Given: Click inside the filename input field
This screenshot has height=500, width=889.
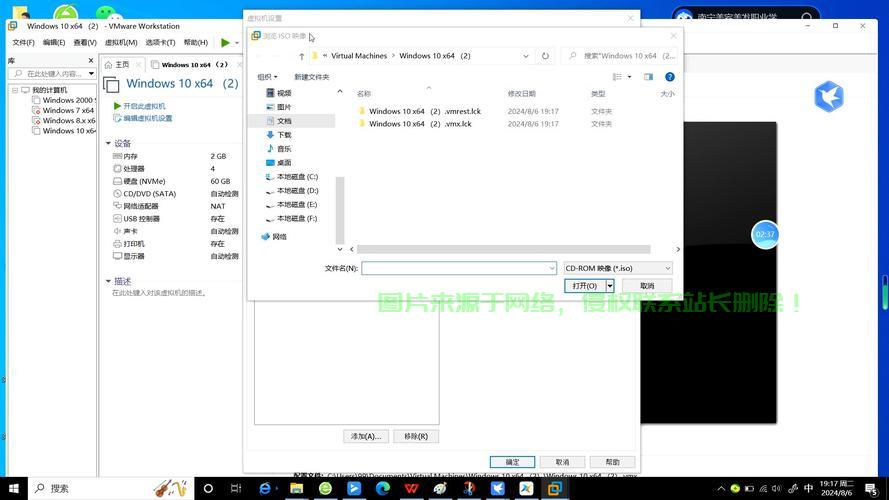Looking at the screenshot, I should 454,268.
